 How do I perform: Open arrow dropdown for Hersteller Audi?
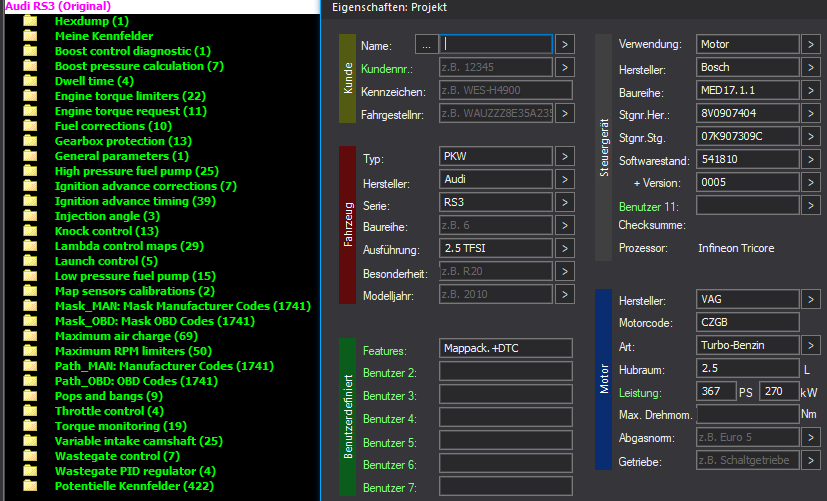point(564,179)
